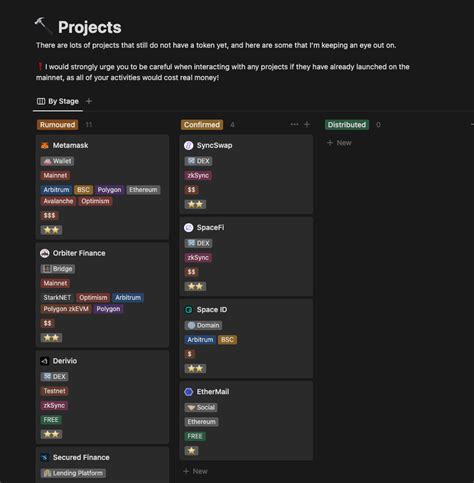Add new card below EtherMail in Confirmed
The image size is (474, 483).
pyautogui.click(x=196, y=471)
